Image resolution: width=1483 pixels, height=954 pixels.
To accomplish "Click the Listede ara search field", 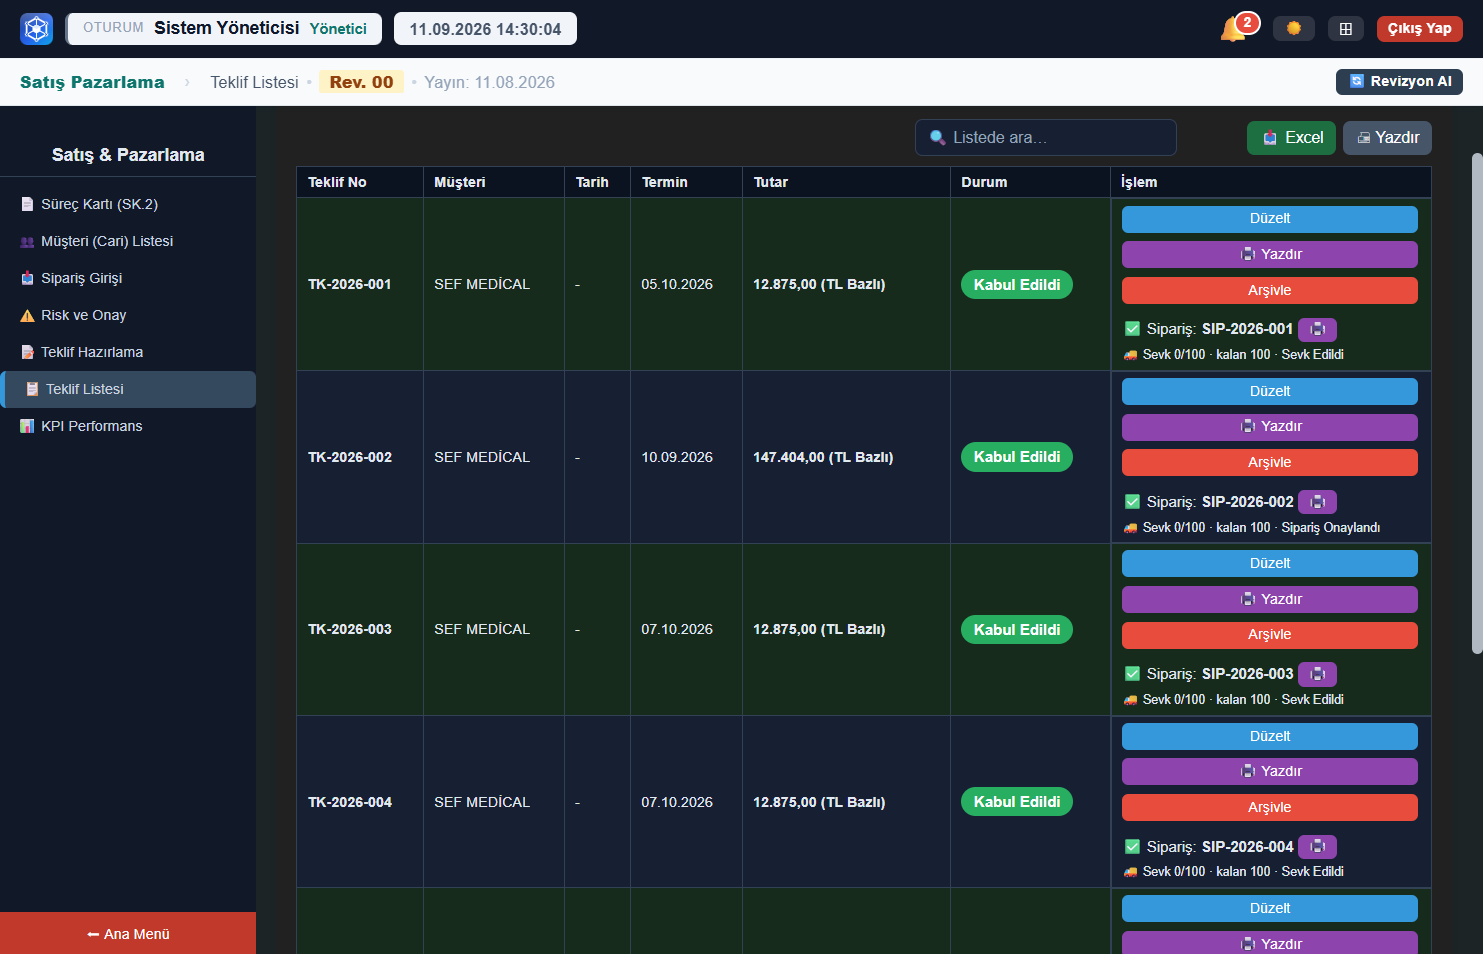I will 1046,138.
